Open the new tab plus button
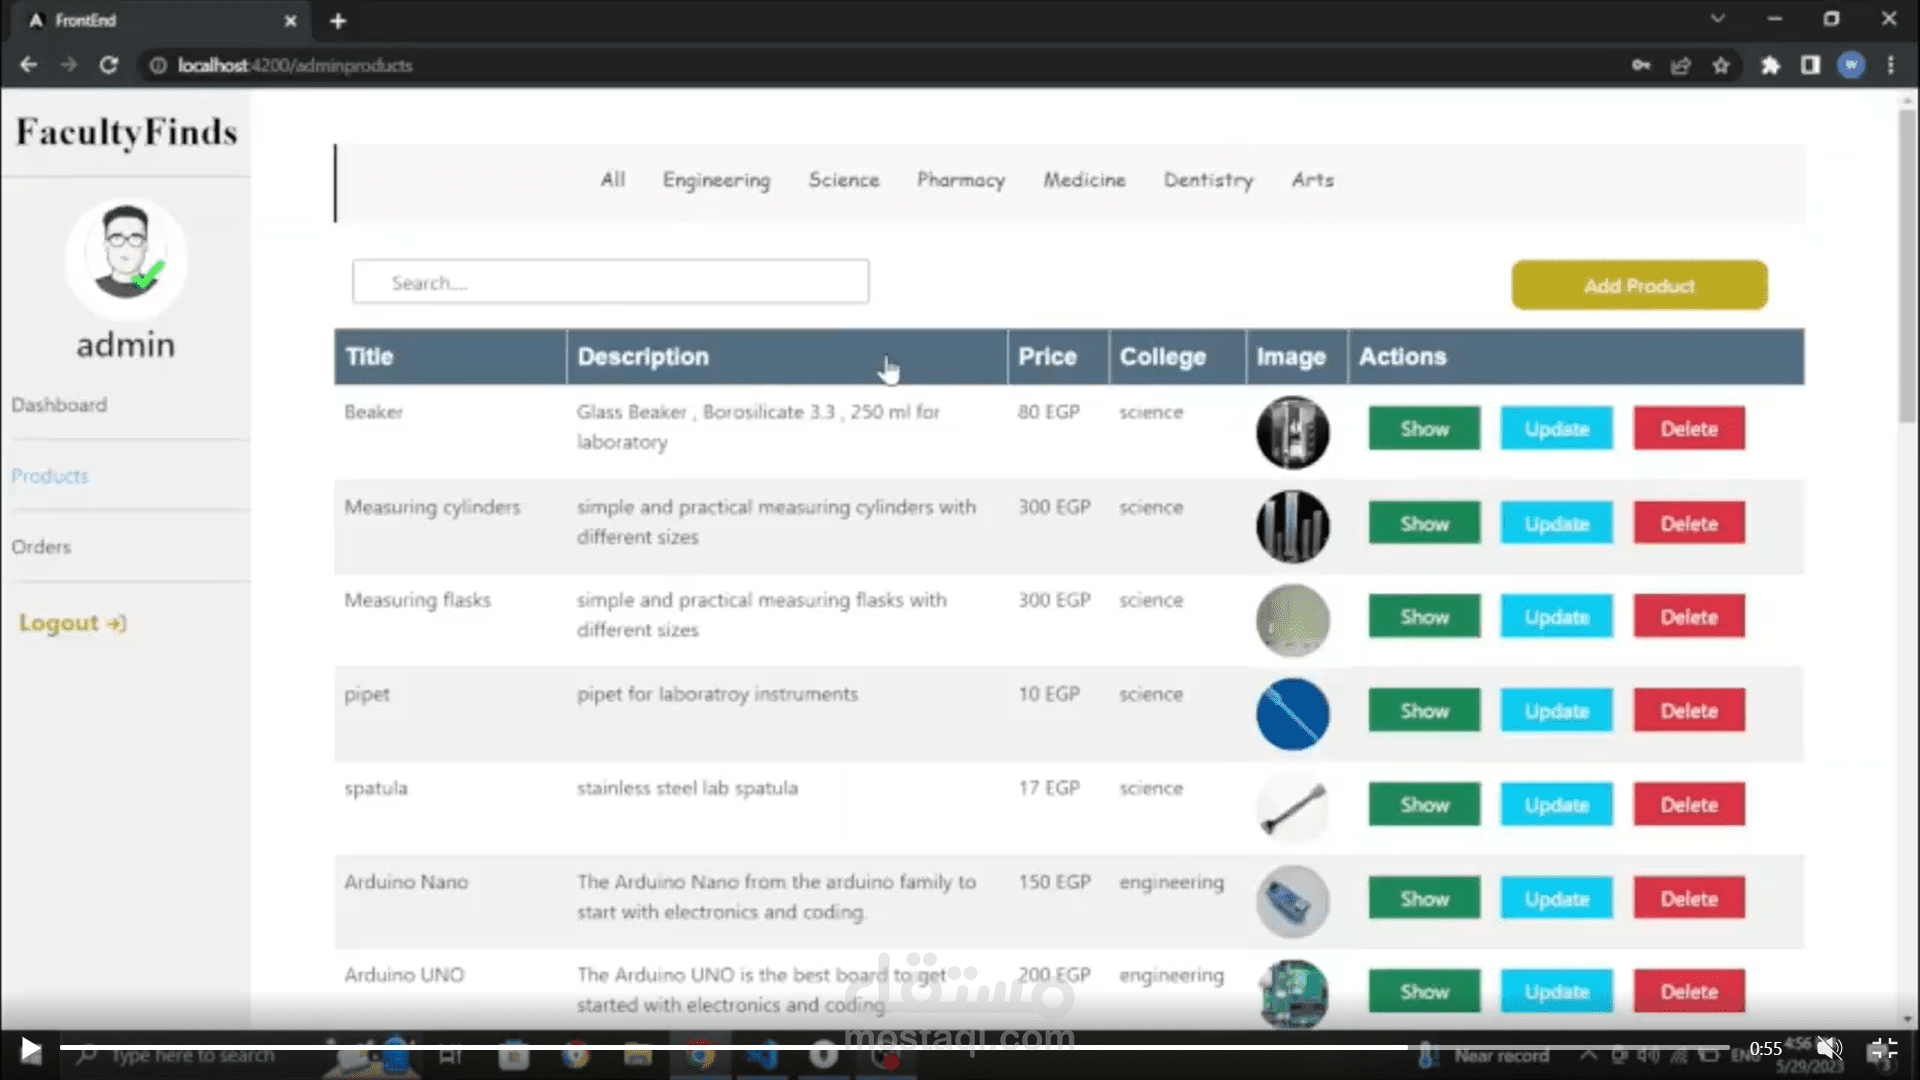Viewport: 1920px width, 1080px height. coord(338,21)
